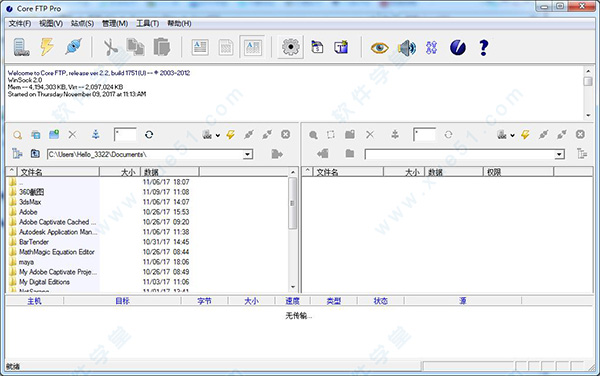Click the Paste clipboard icon
Screen dimensions: 600x376
(161, 47)
